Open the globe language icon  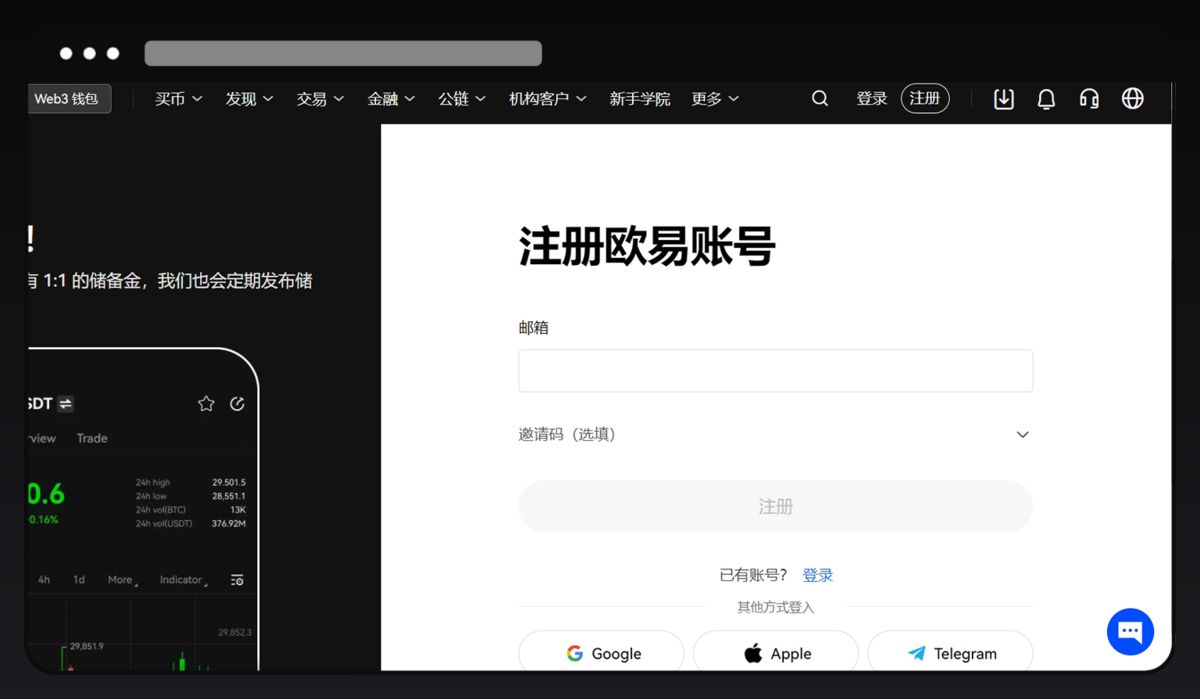(x=1132, y=99)
